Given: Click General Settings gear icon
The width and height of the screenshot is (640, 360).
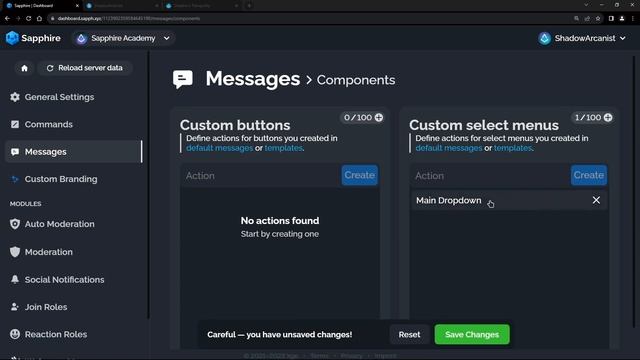Looking at the screenshot, I should 15,97.
